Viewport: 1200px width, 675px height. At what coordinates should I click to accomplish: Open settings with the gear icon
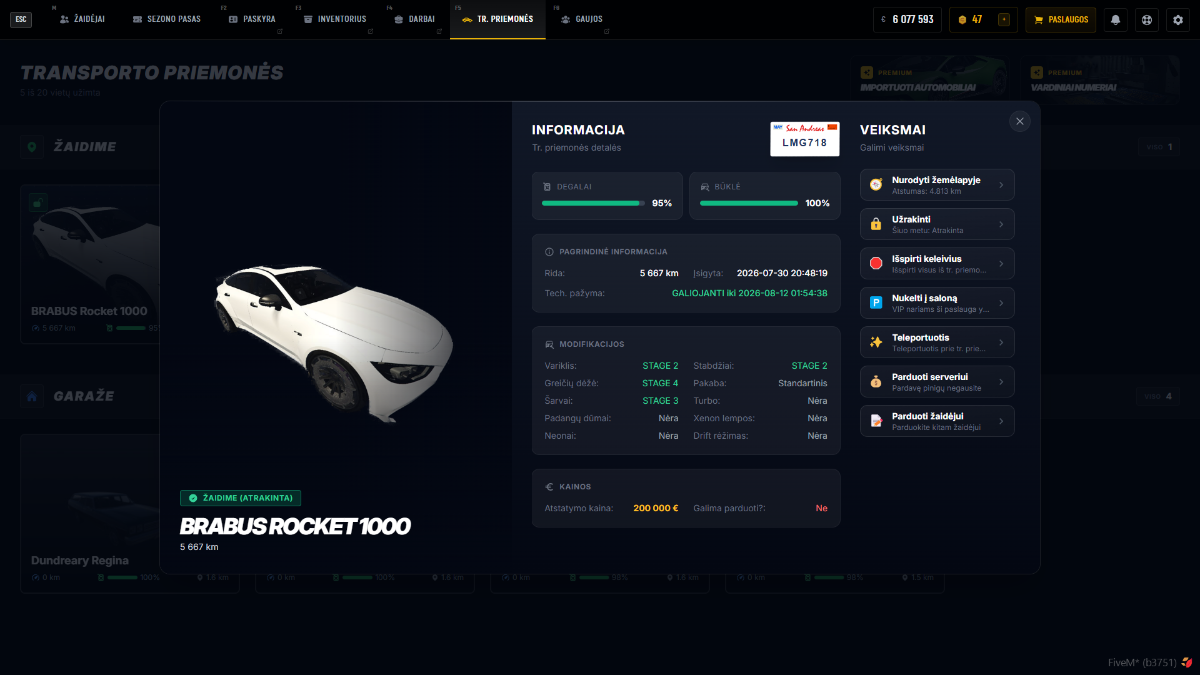pyautogui.click(x=1177, y=19)
